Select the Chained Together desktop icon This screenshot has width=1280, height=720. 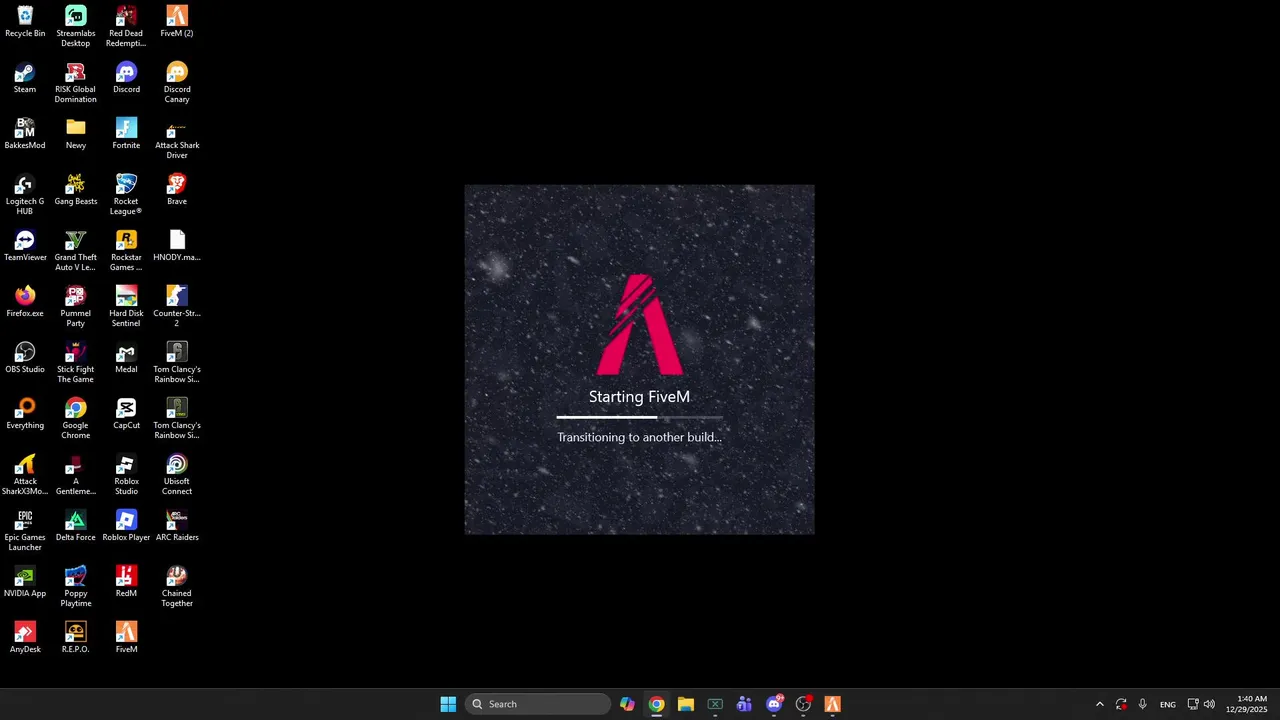click(x=177, y=586)
